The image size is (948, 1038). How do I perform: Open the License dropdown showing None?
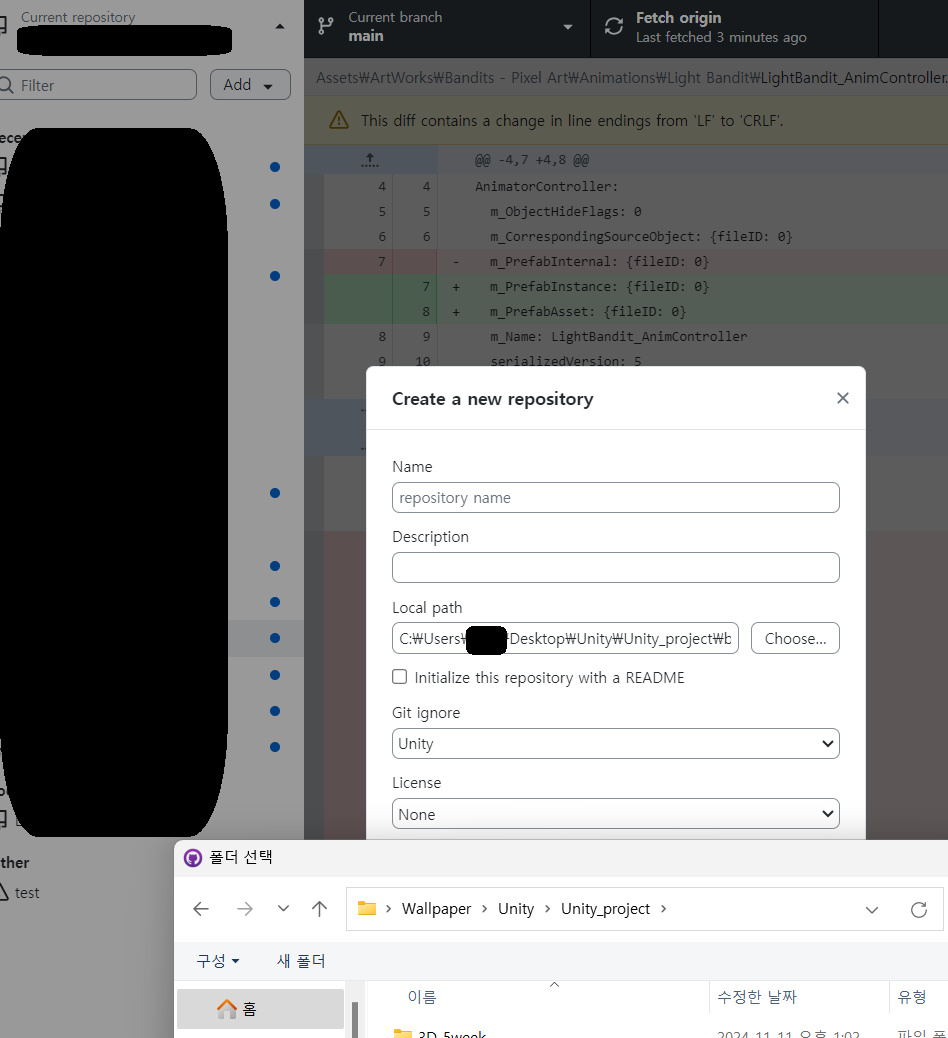(616, 814)
